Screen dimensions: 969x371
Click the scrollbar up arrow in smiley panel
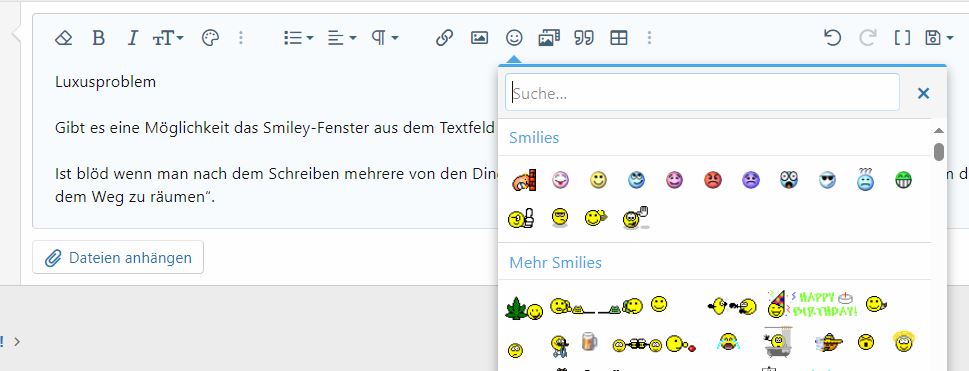pos(939,130)
